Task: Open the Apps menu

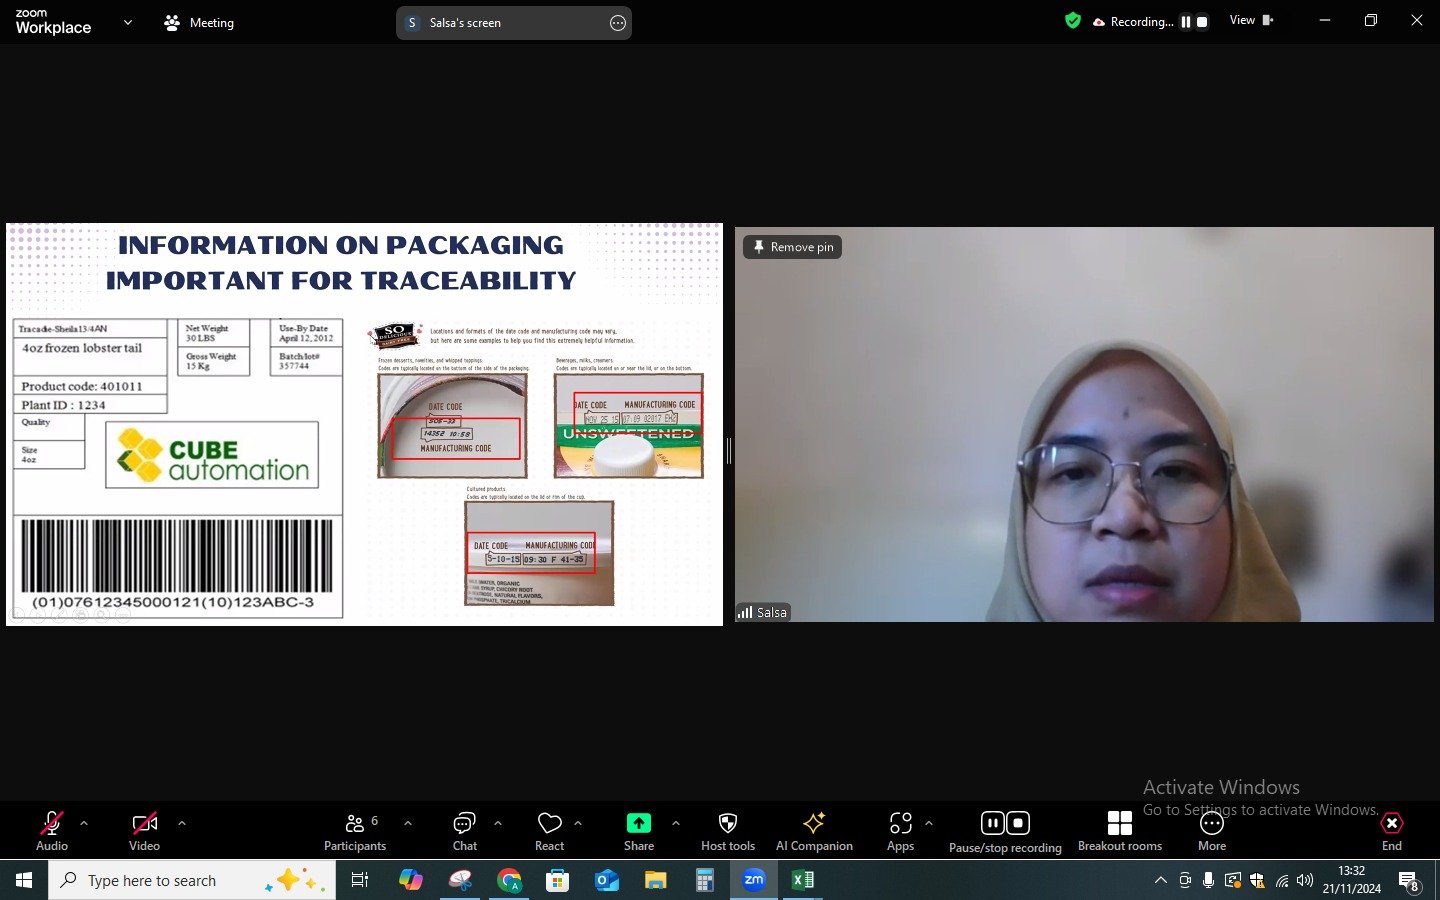Action: [900, 831]
